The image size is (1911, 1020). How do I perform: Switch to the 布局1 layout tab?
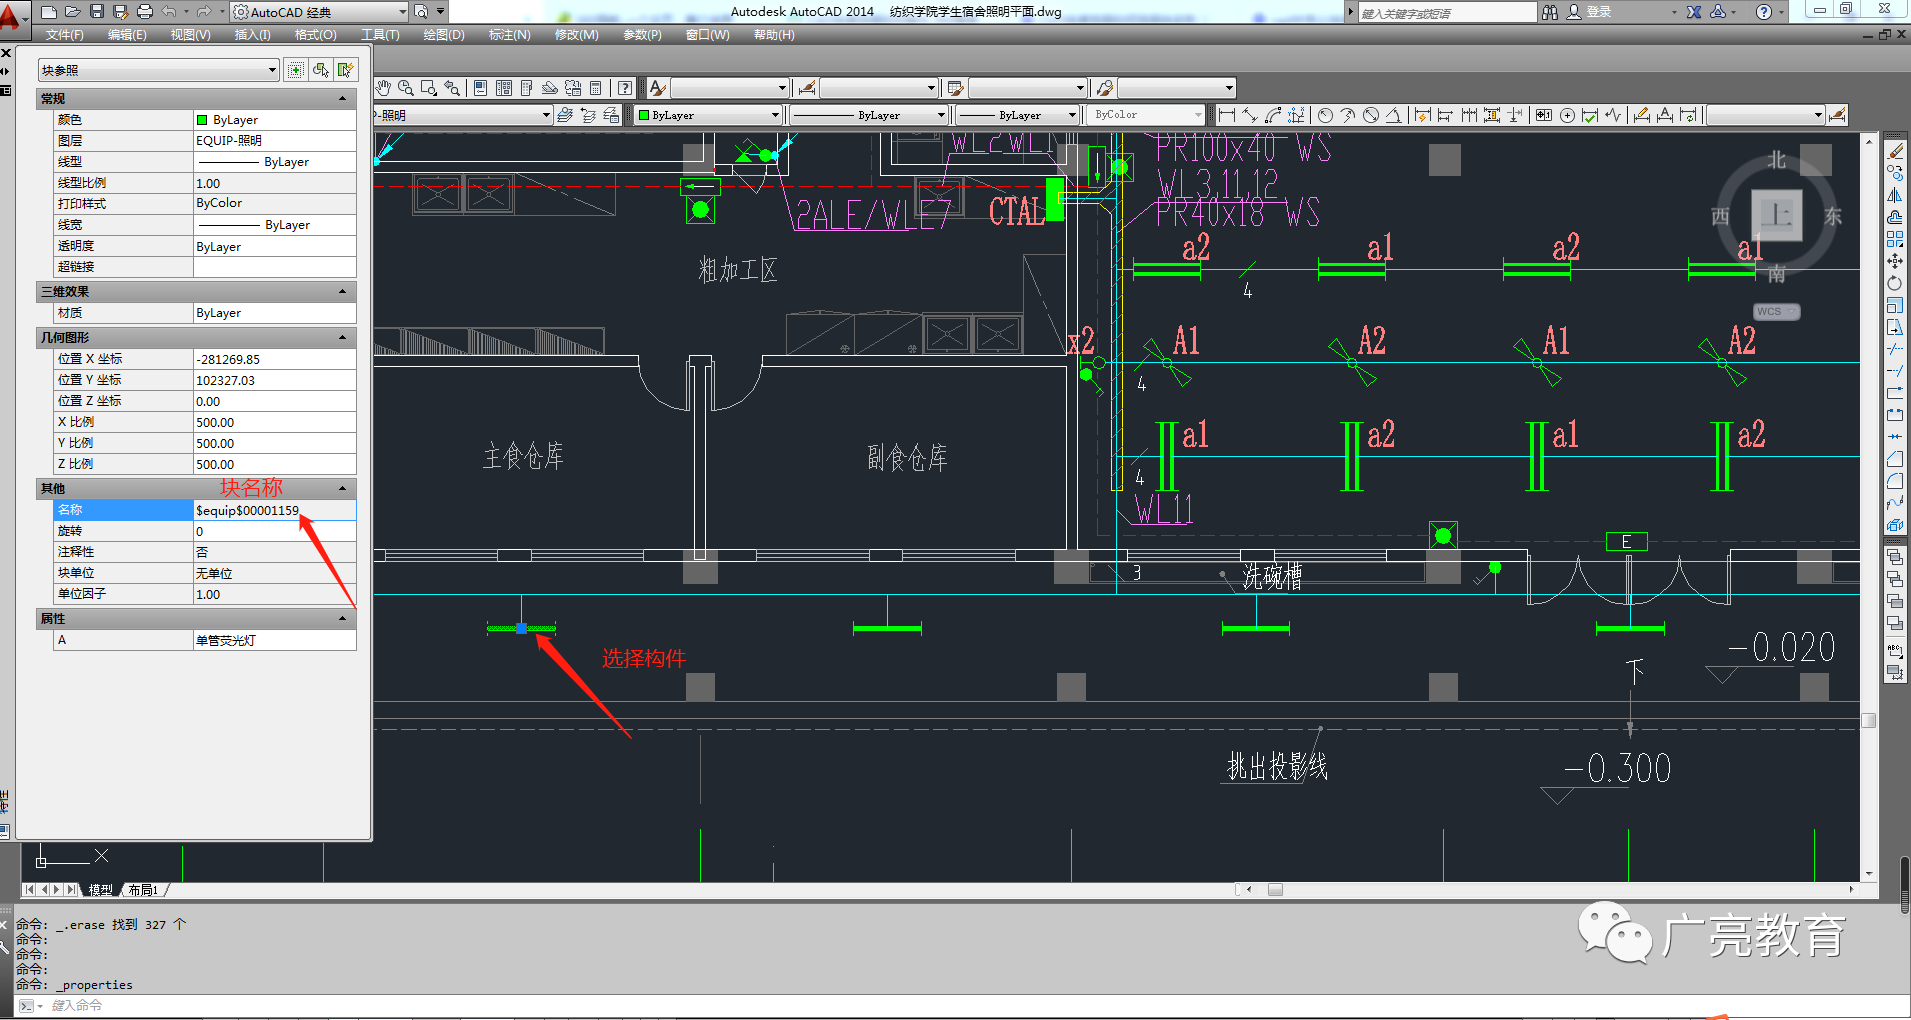point(143,889)
